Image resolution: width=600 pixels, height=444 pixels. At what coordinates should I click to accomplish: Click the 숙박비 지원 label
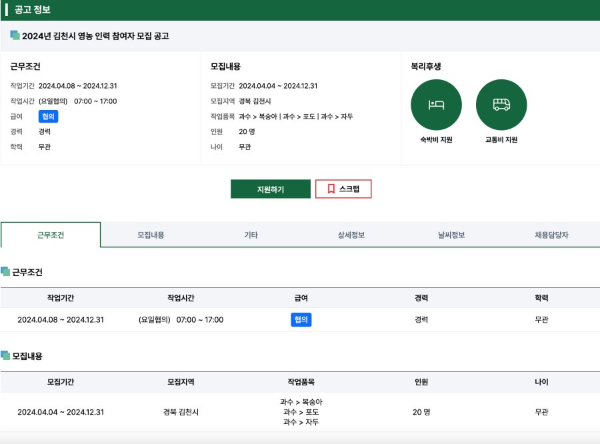click(436, 140)
